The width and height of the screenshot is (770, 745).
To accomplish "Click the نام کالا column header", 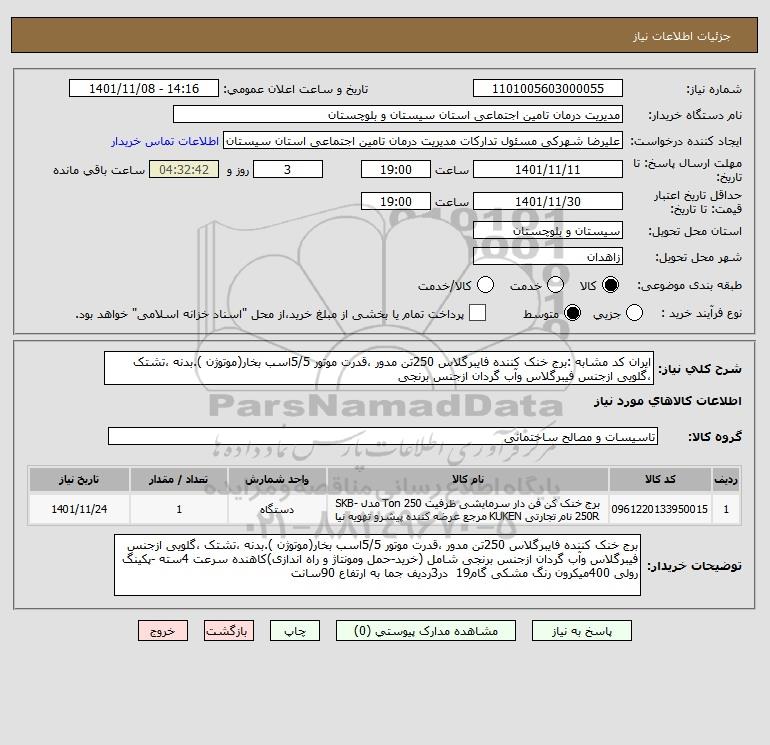I will click(468, 479).
